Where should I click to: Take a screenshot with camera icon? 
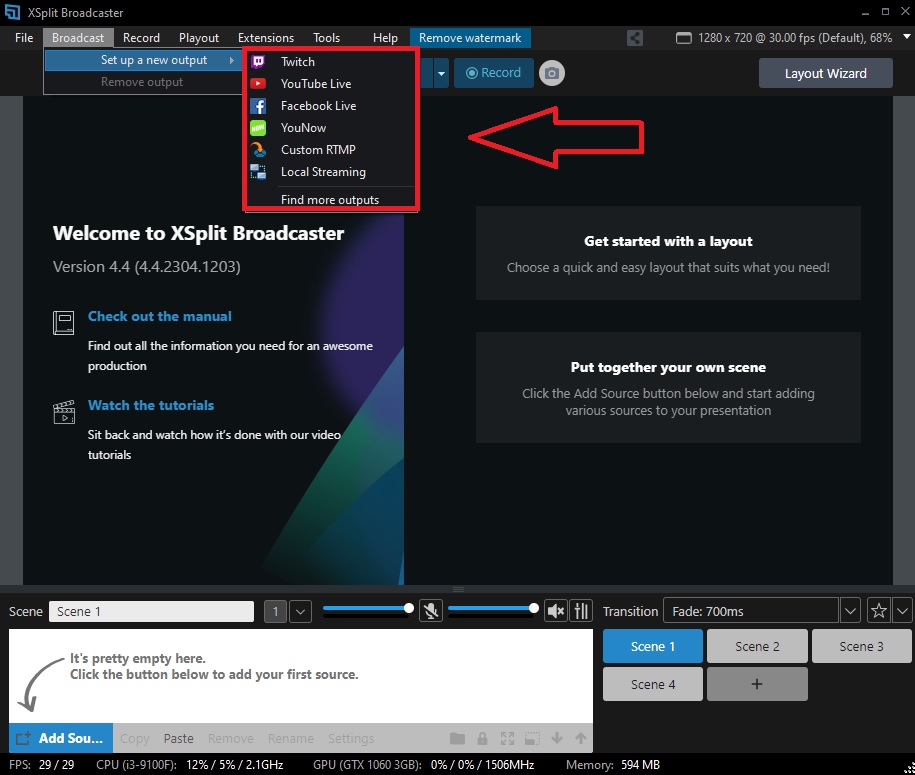[x=551, y=74]
